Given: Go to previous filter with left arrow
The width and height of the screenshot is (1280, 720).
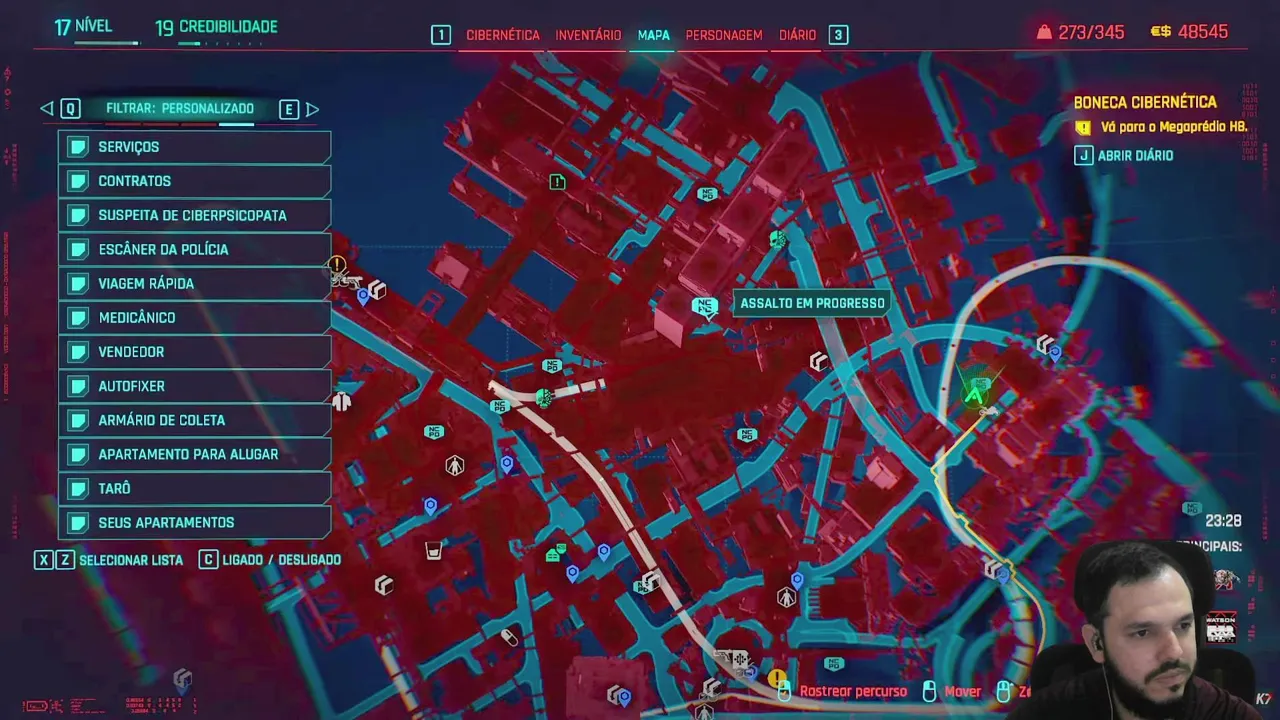Looking at the screenshot, I should click(x=46, y=108).
